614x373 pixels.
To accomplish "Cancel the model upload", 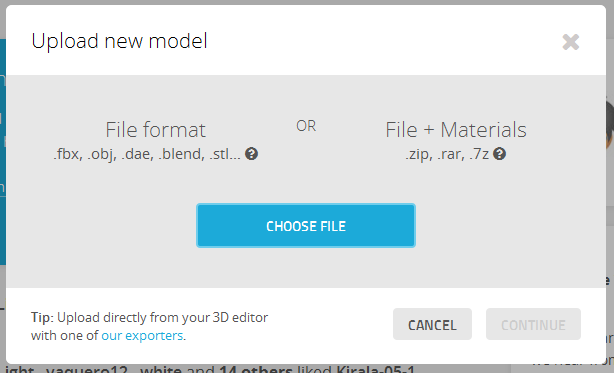I will (x=432, y=324).
